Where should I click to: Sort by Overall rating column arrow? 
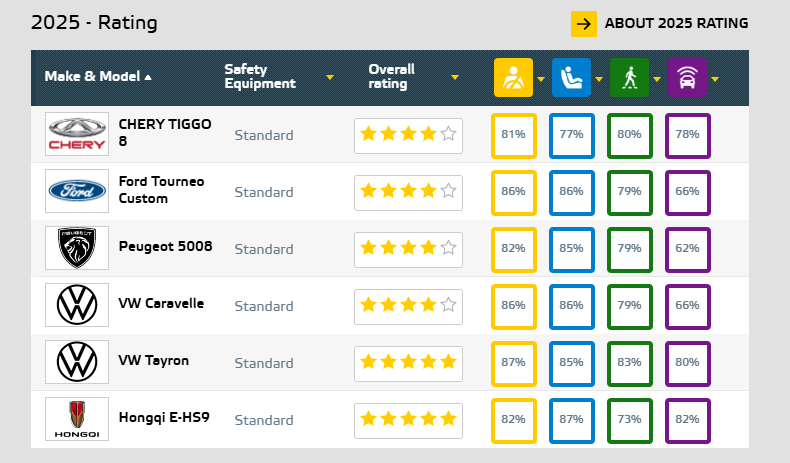coord(454,77)
